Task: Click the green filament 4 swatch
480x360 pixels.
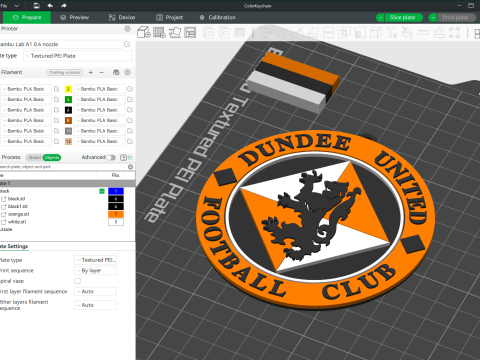Action: point(68,99)
